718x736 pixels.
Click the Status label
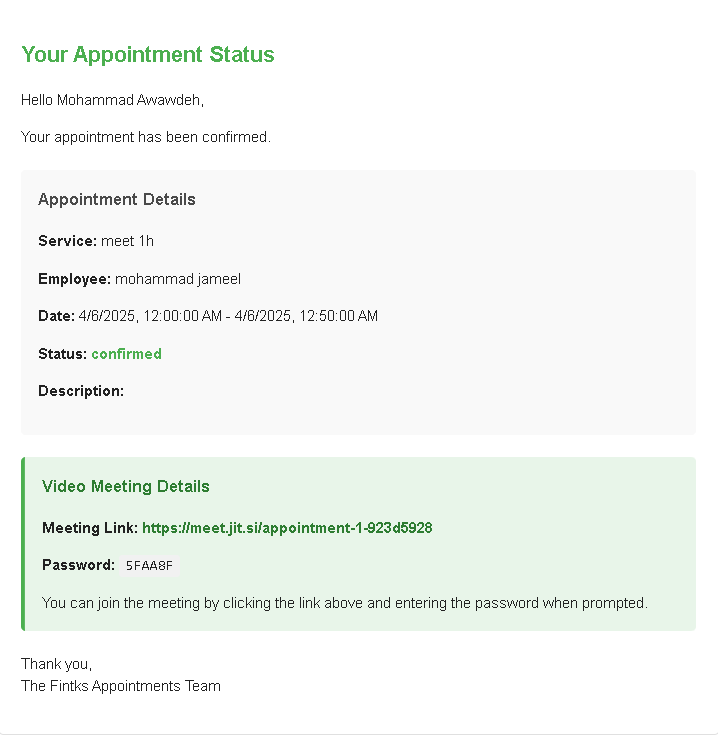[62, 353]
